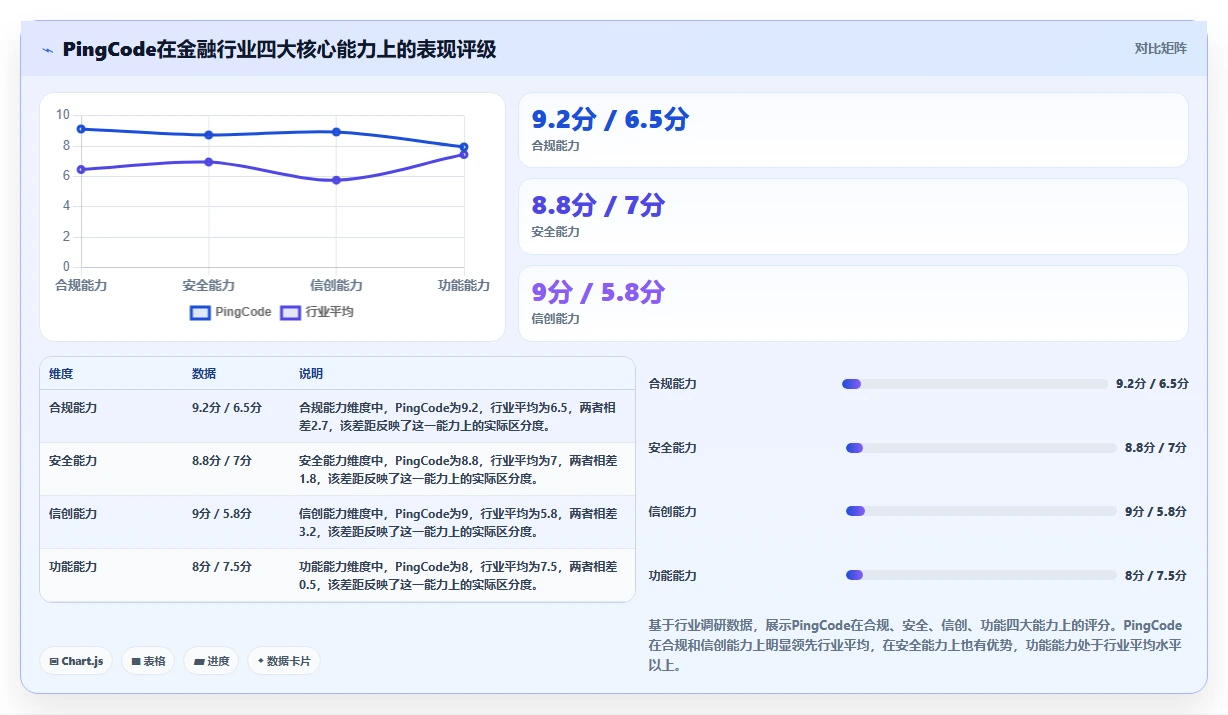Select the 进度 tag chip
Viewport: 1228px width, 715px height.
click(211, 661)
